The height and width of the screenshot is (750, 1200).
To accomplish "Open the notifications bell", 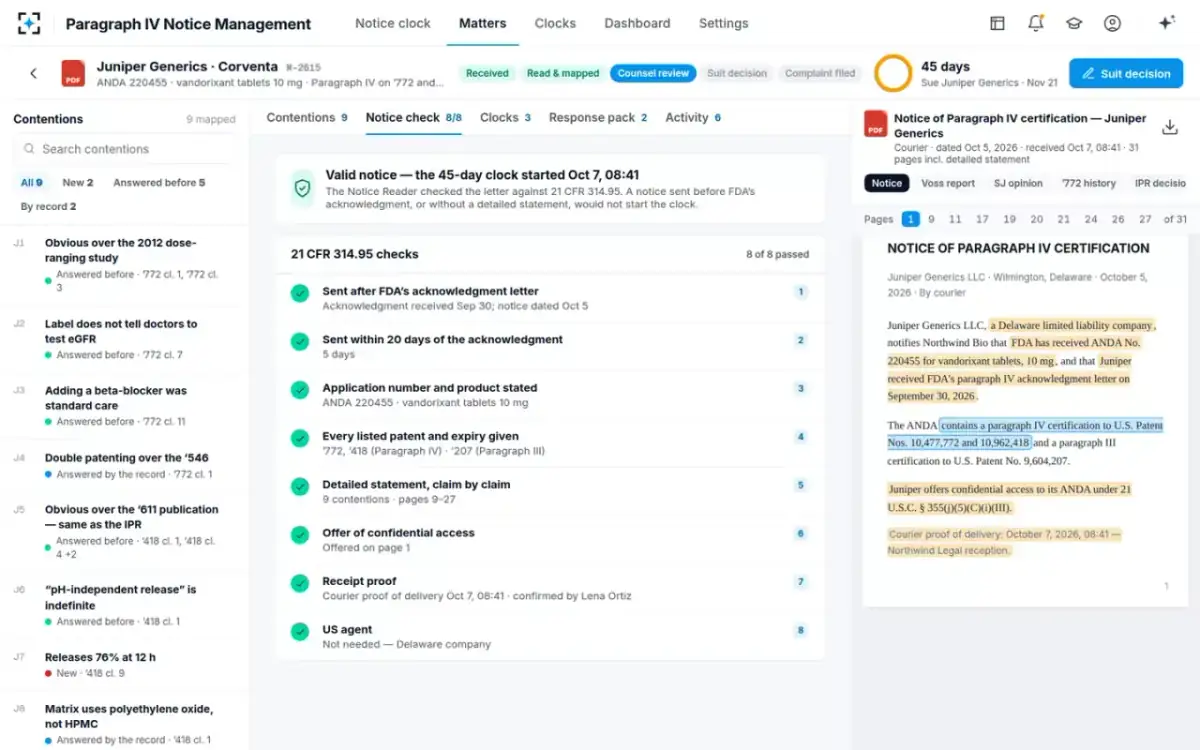I will click(1036, 23).
